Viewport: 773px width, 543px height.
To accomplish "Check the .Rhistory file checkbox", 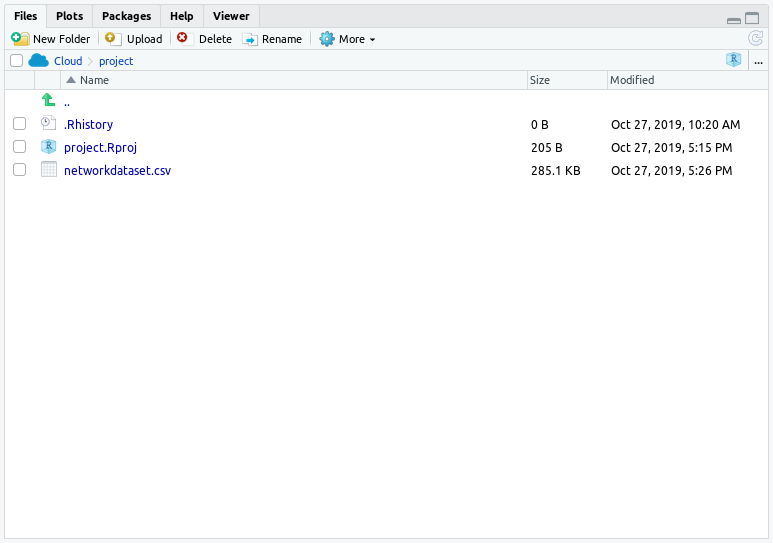I will click(19, 124).
